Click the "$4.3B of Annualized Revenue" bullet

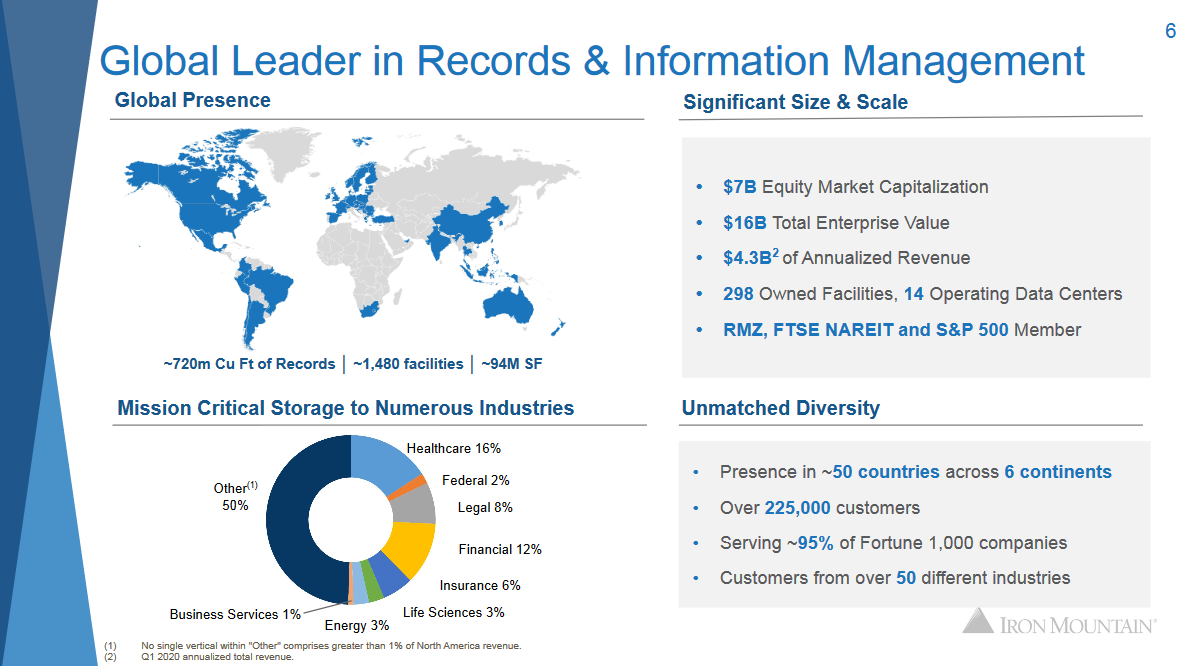pyautogui.click(x=846, y=258)
